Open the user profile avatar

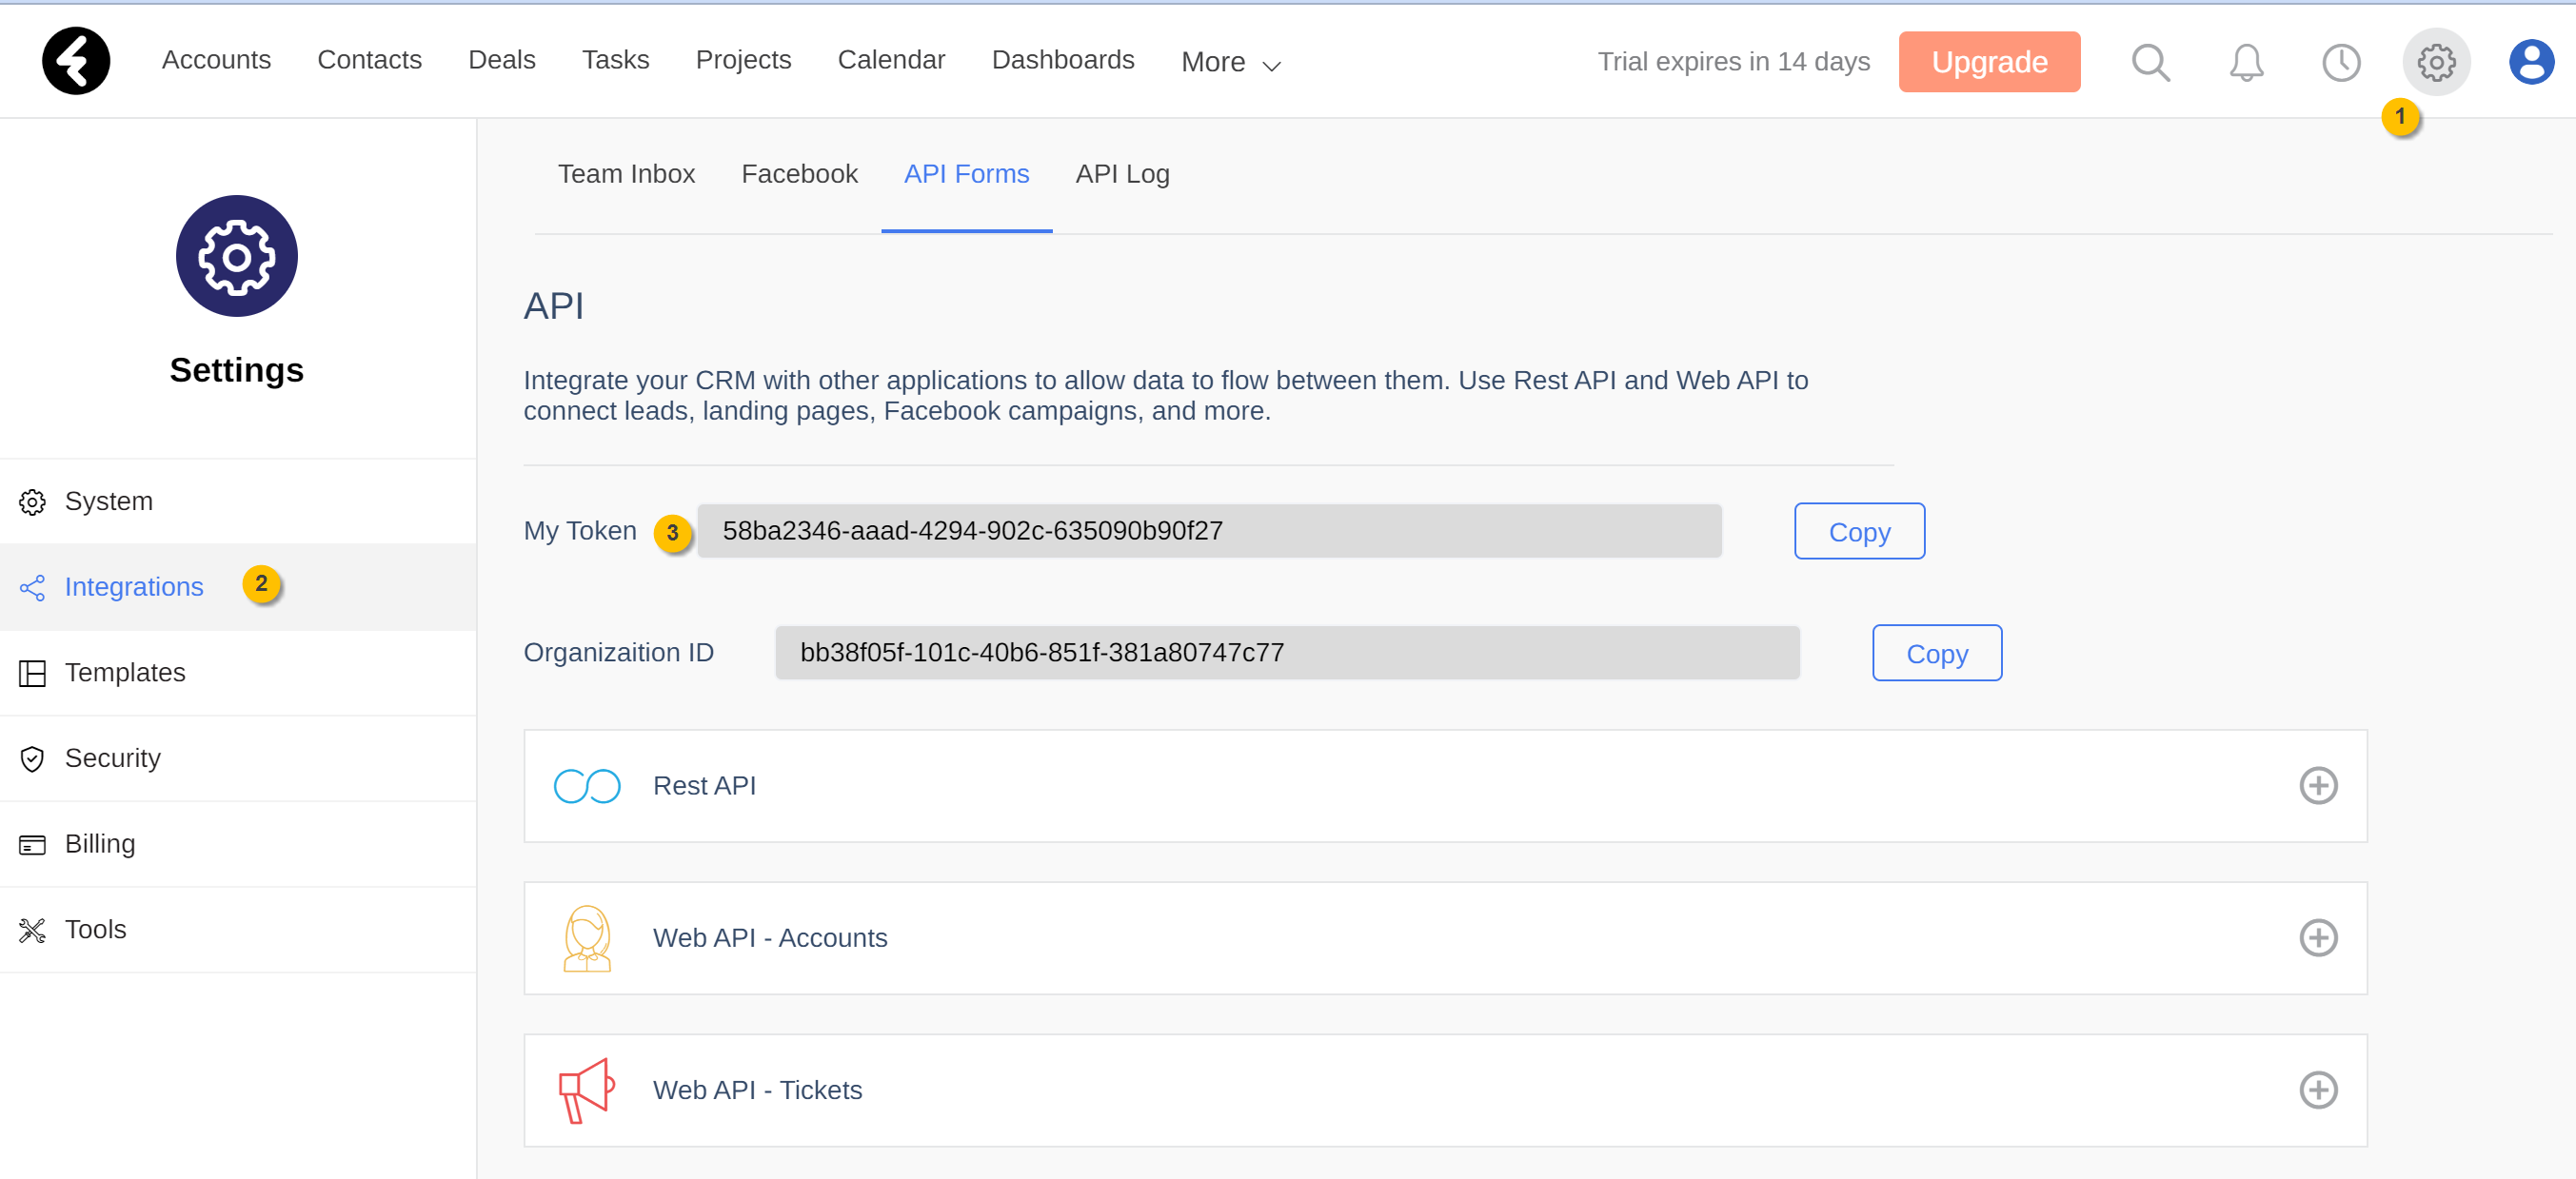coord(2531,62)
